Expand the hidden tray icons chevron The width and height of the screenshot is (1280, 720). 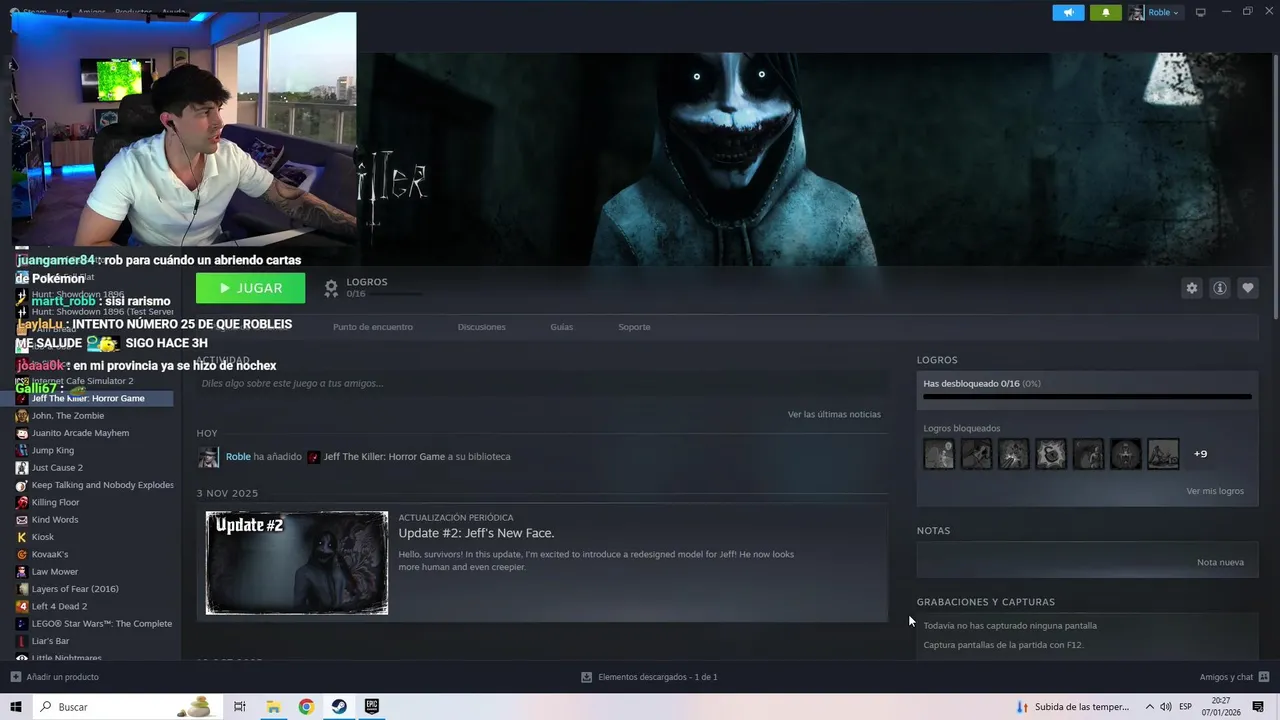1149,707
